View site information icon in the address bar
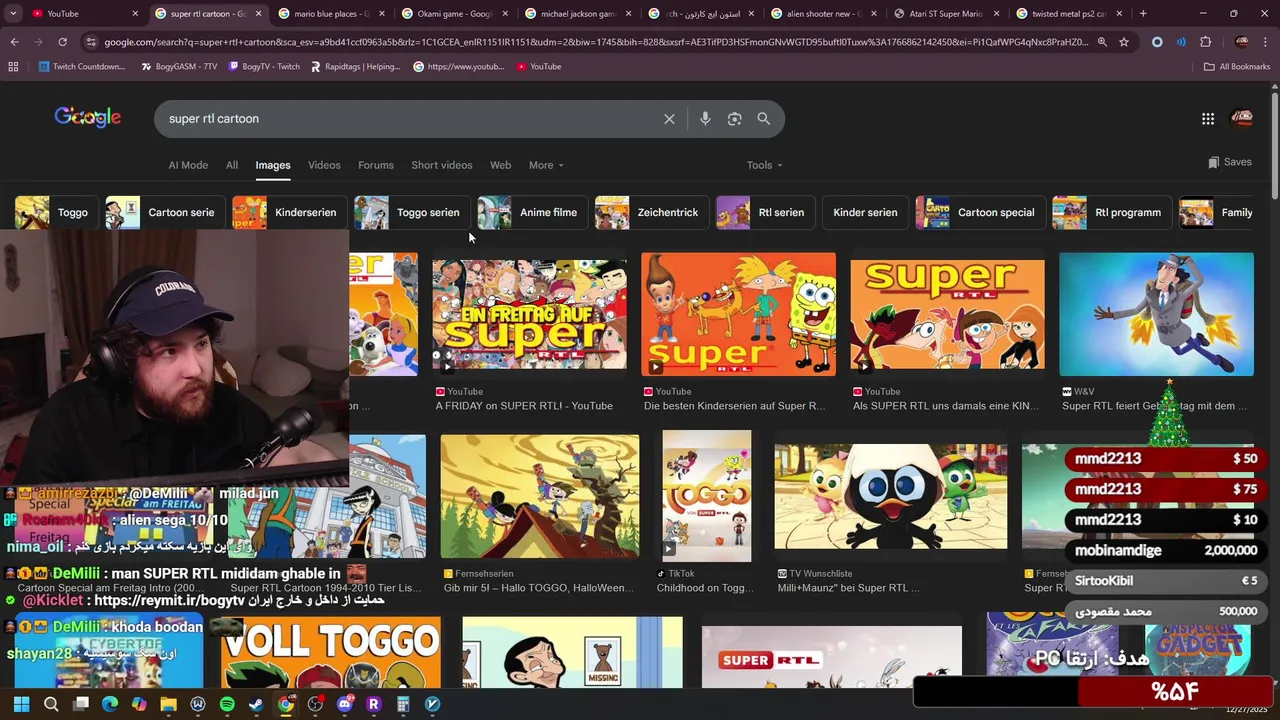This screenshot has width=1280, height=720. tap(92, 42)
